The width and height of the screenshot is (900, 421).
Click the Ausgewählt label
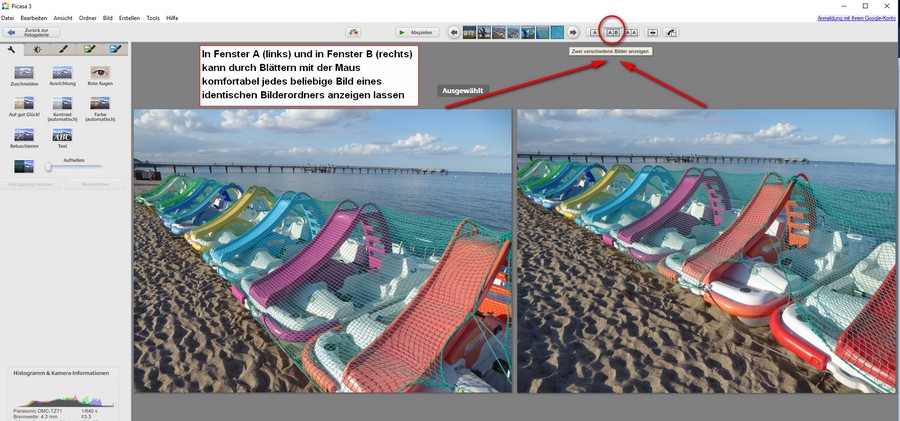click(463, 91)
